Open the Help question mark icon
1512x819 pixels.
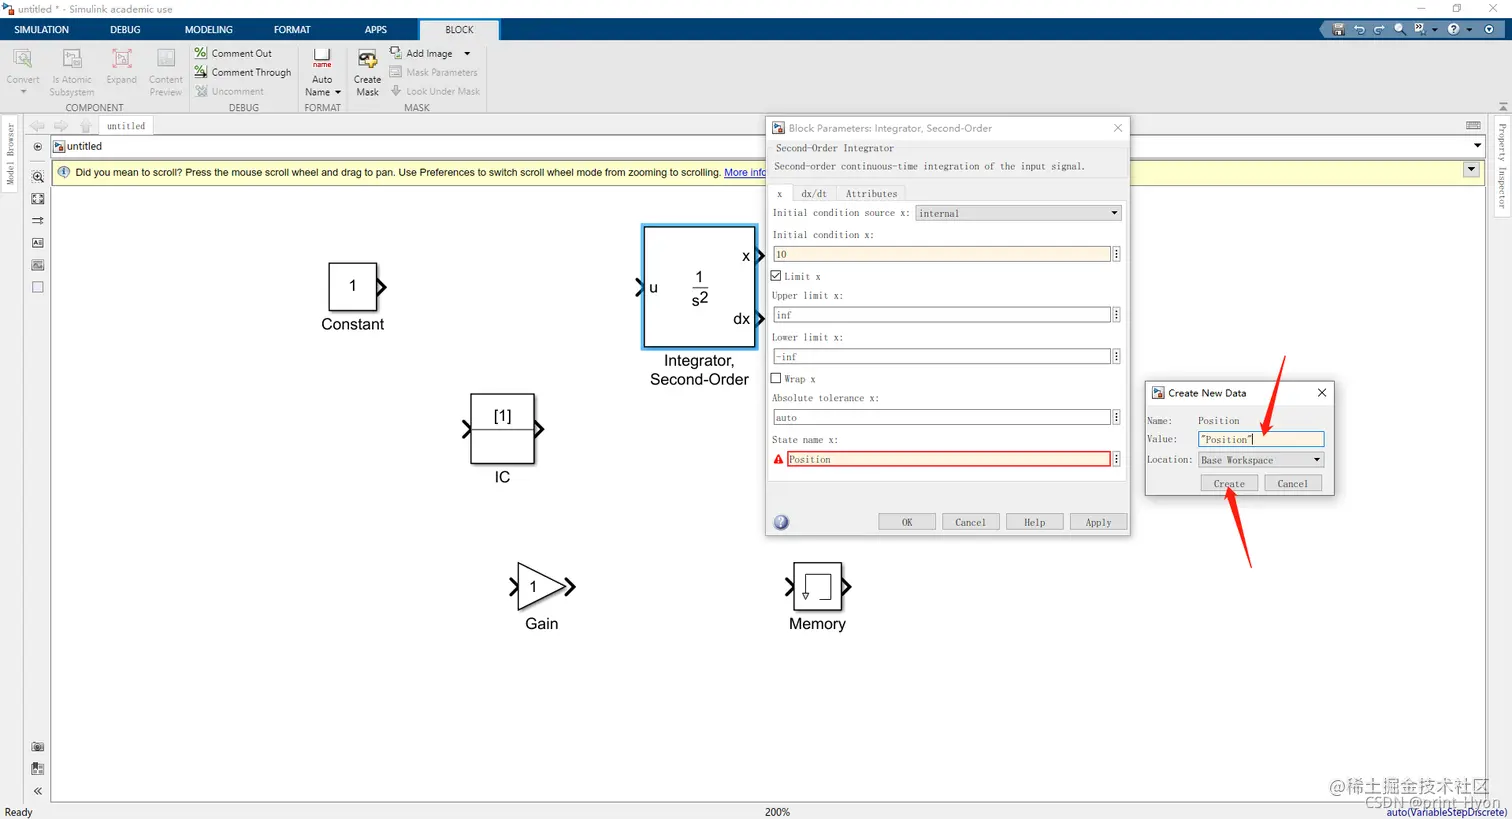1454,30
